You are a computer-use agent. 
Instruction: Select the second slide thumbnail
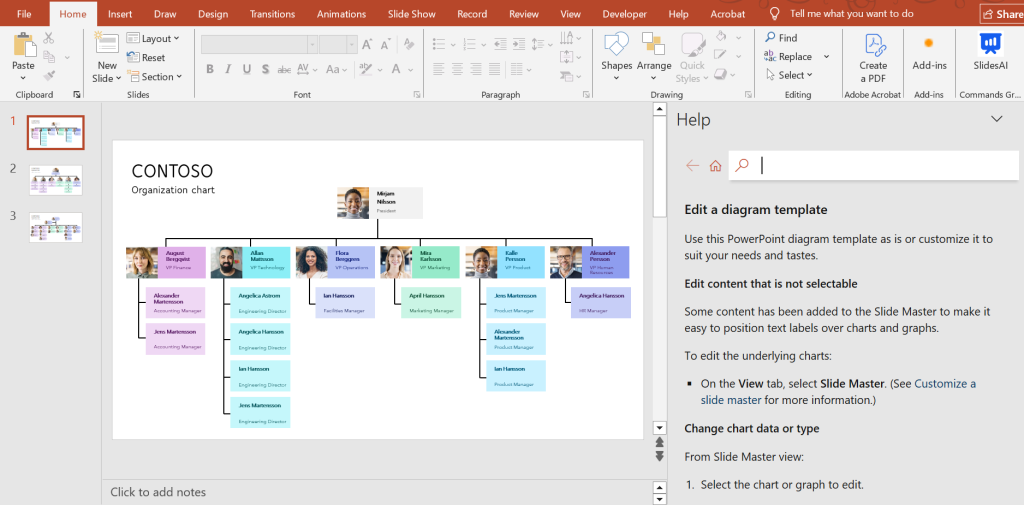(56, 180)
